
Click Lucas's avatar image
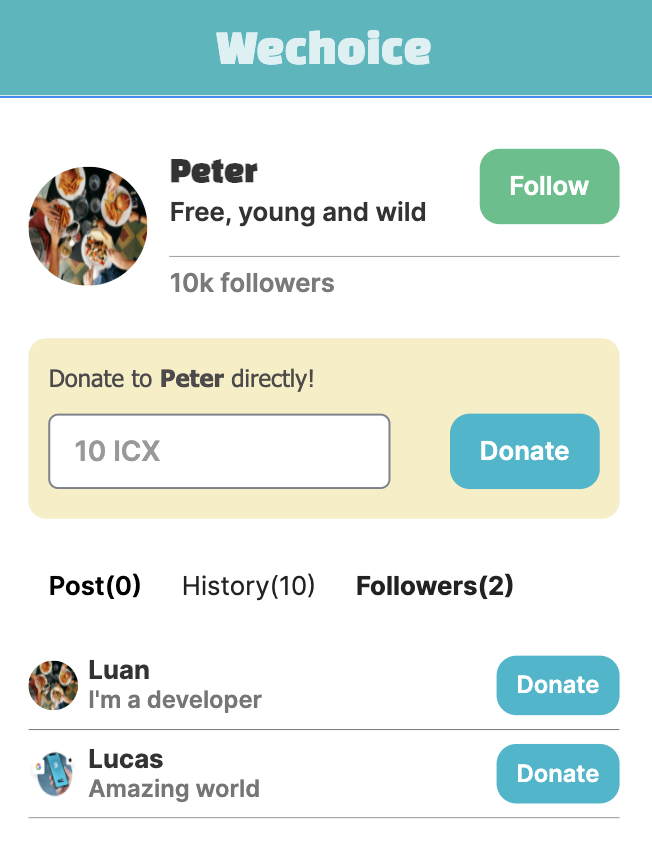53,774
